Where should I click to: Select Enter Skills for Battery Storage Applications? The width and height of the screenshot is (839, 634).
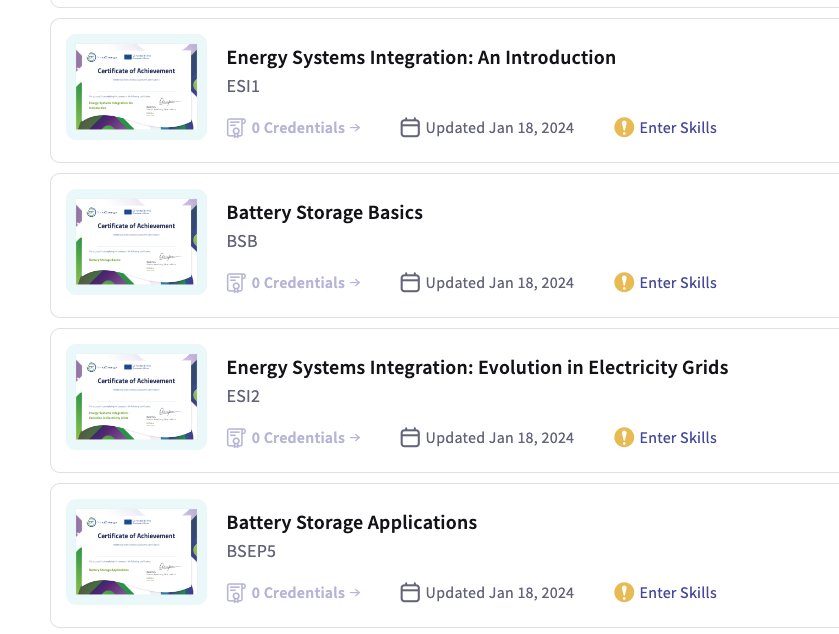coord(678,593)
